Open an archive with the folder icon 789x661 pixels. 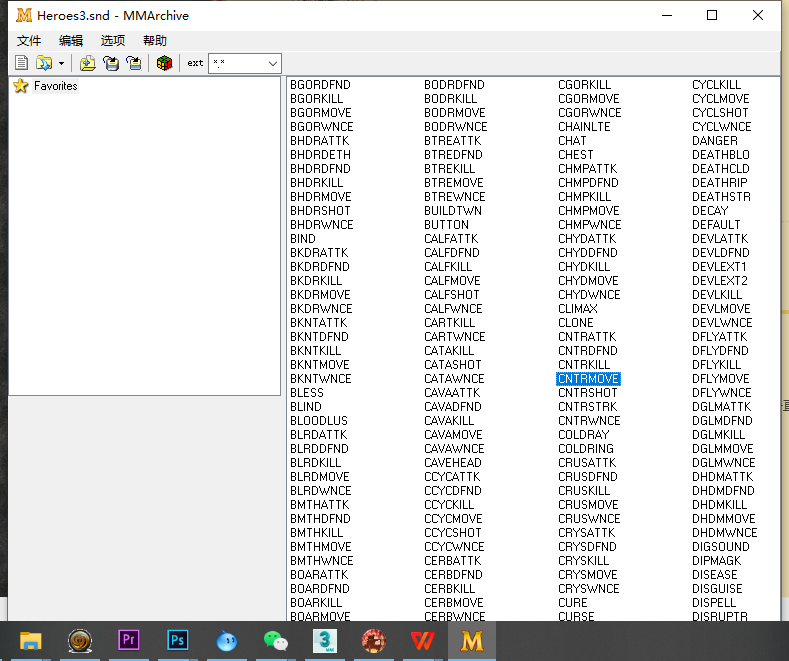point(44,63)
